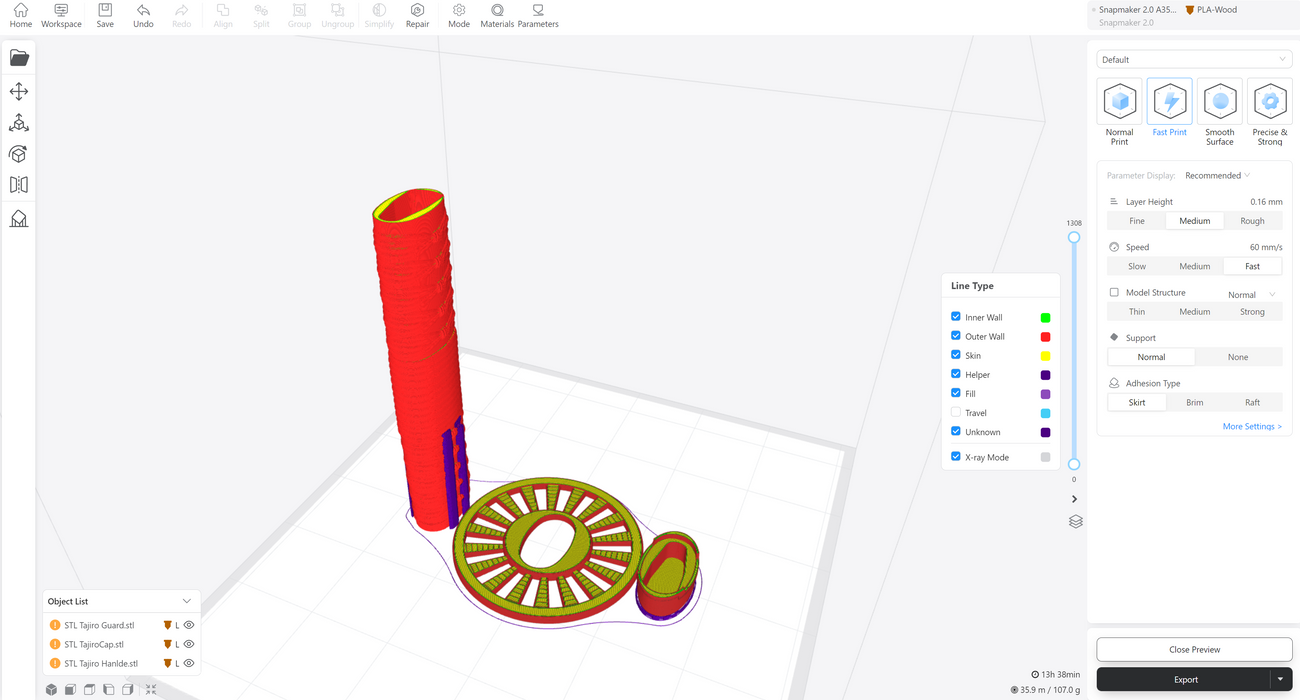Open the Materials settings
1300x700 pixels.
pos(497,15)
